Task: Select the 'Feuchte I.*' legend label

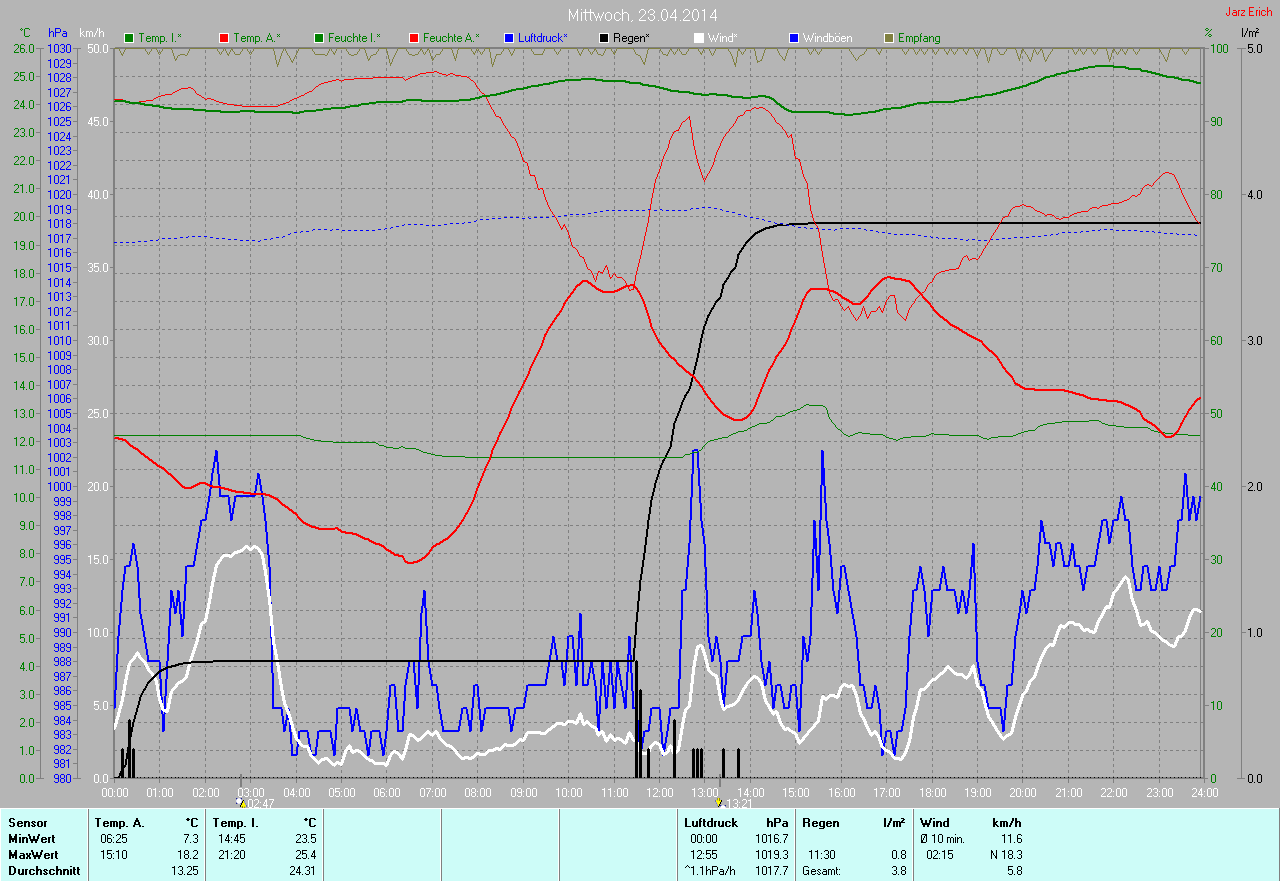Action: (355, 38)
